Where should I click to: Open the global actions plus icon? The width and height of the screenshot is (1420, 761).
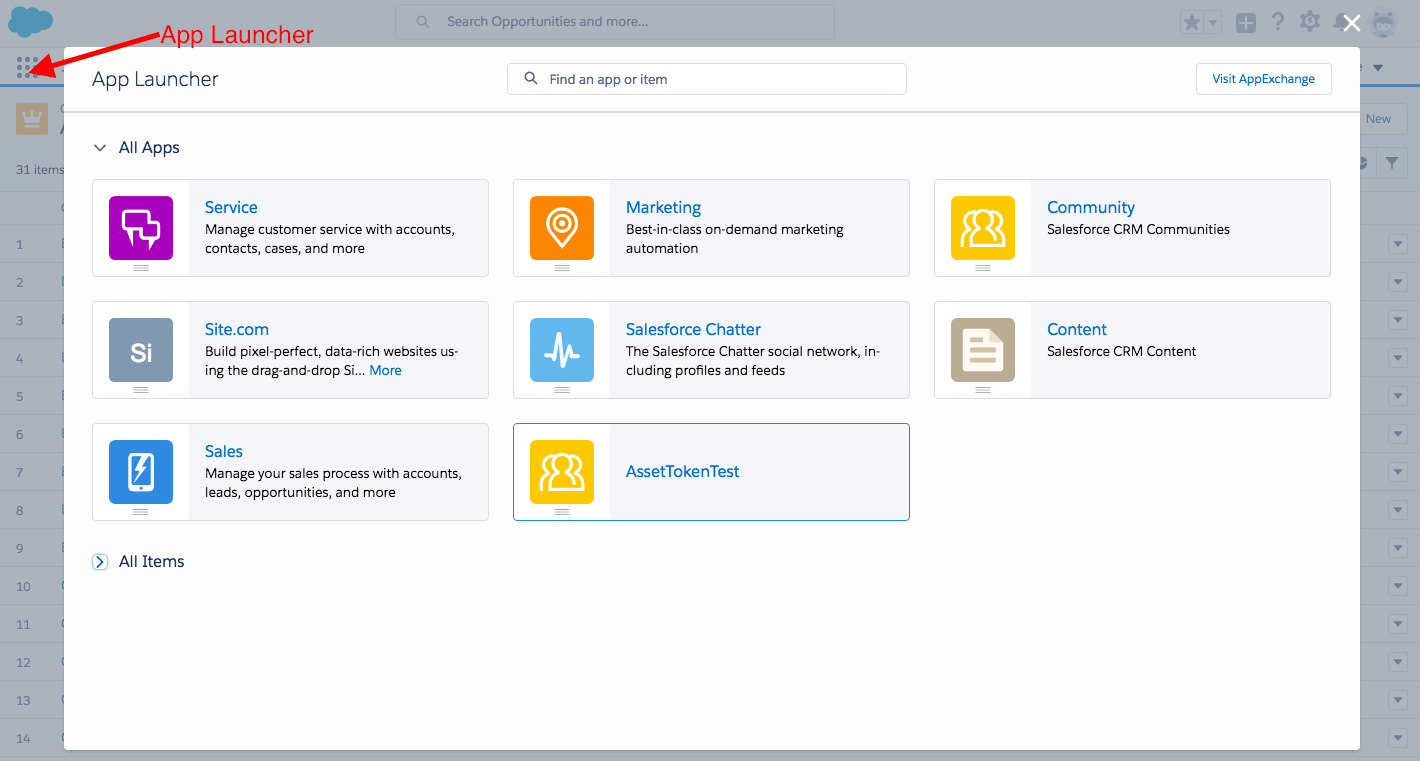pos(1246,22)
